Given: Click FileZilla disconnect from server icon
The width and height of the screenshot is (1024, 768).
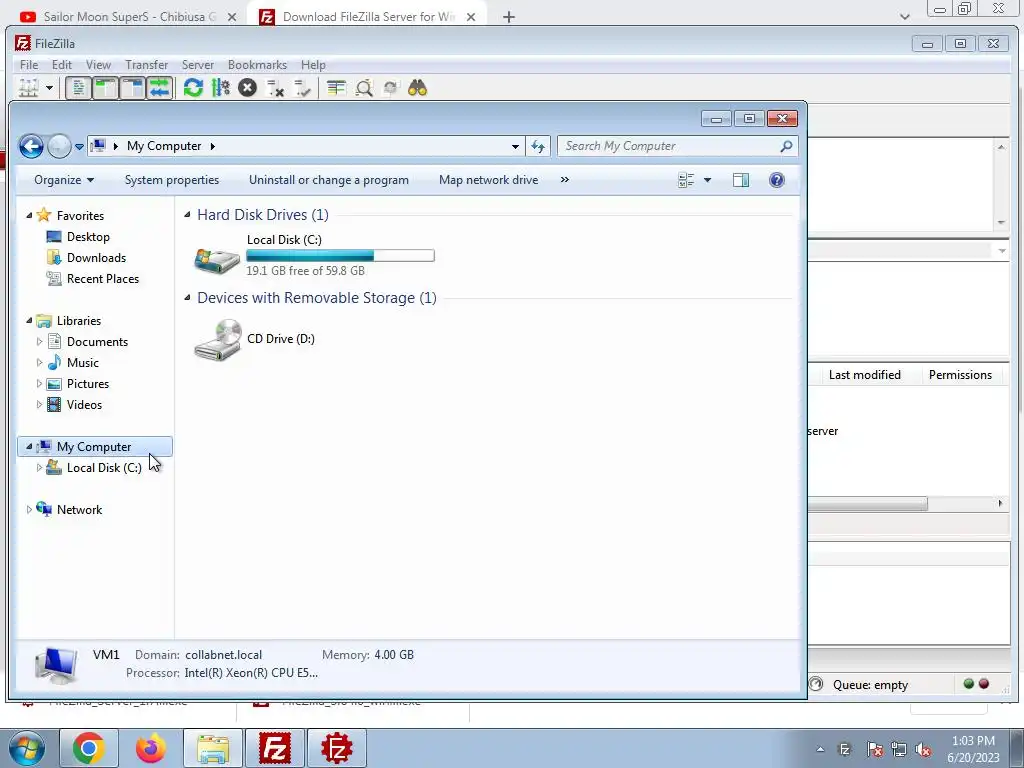Looking at the screenshot, I should pyautogui.click(x=275, y=88).
